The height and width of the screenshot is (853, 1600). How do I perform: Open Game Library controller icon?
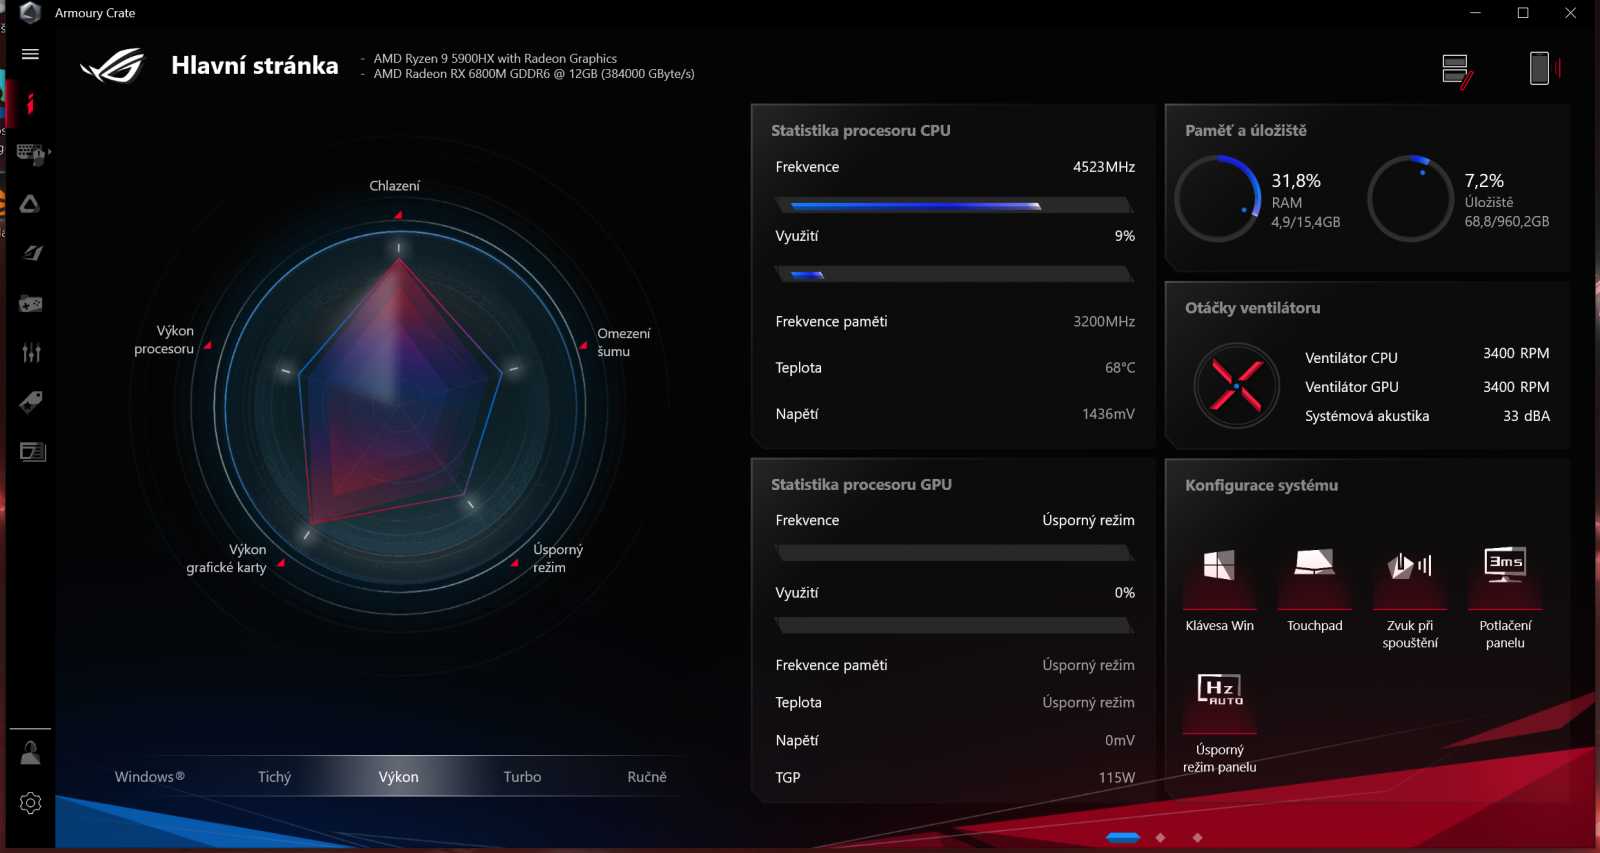31,303
